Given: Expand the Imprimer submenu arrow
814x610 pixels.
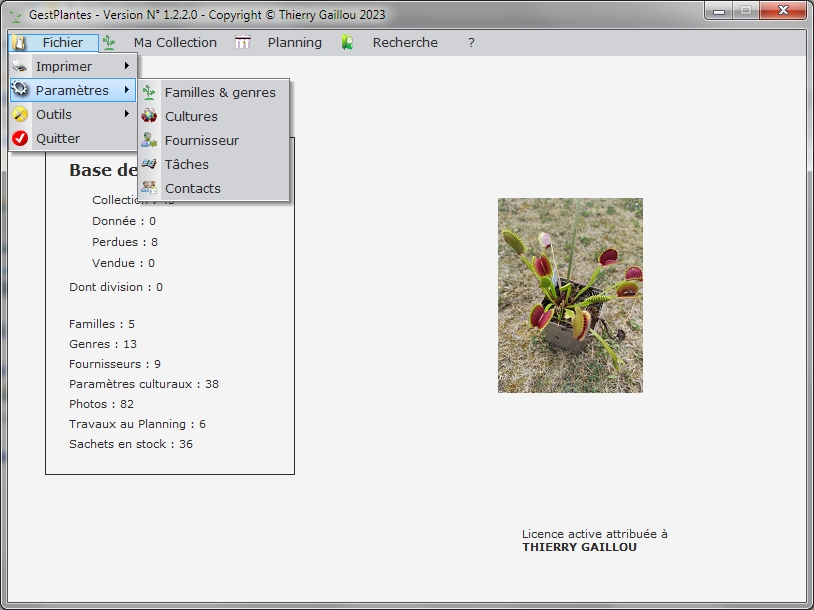Looking at the screenshot, I should tap(126, 65).
